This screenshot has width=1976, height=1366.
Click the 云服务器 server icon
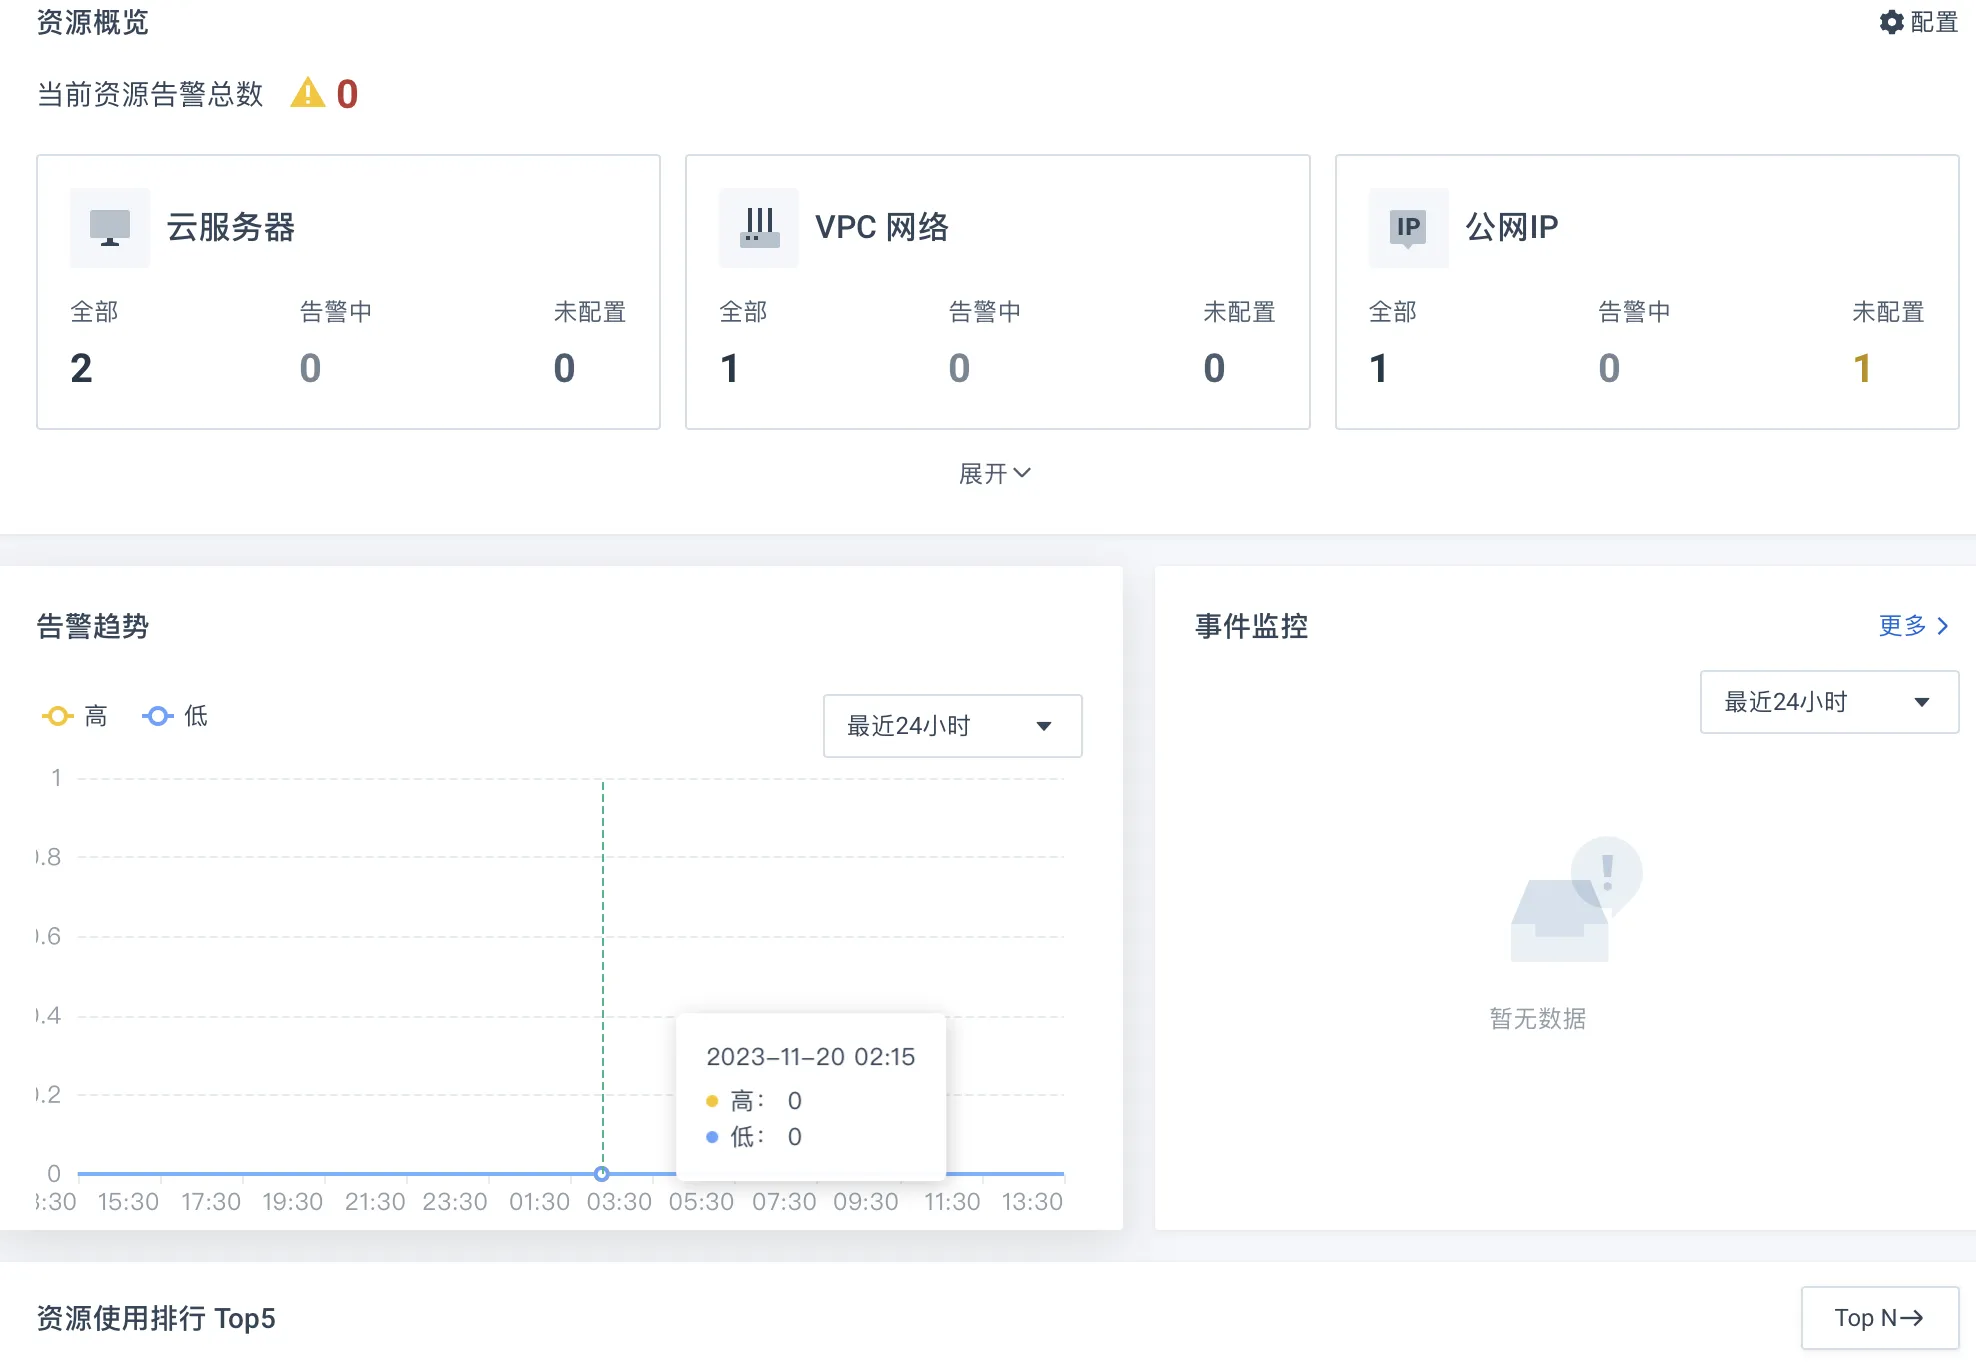(109, 228)
